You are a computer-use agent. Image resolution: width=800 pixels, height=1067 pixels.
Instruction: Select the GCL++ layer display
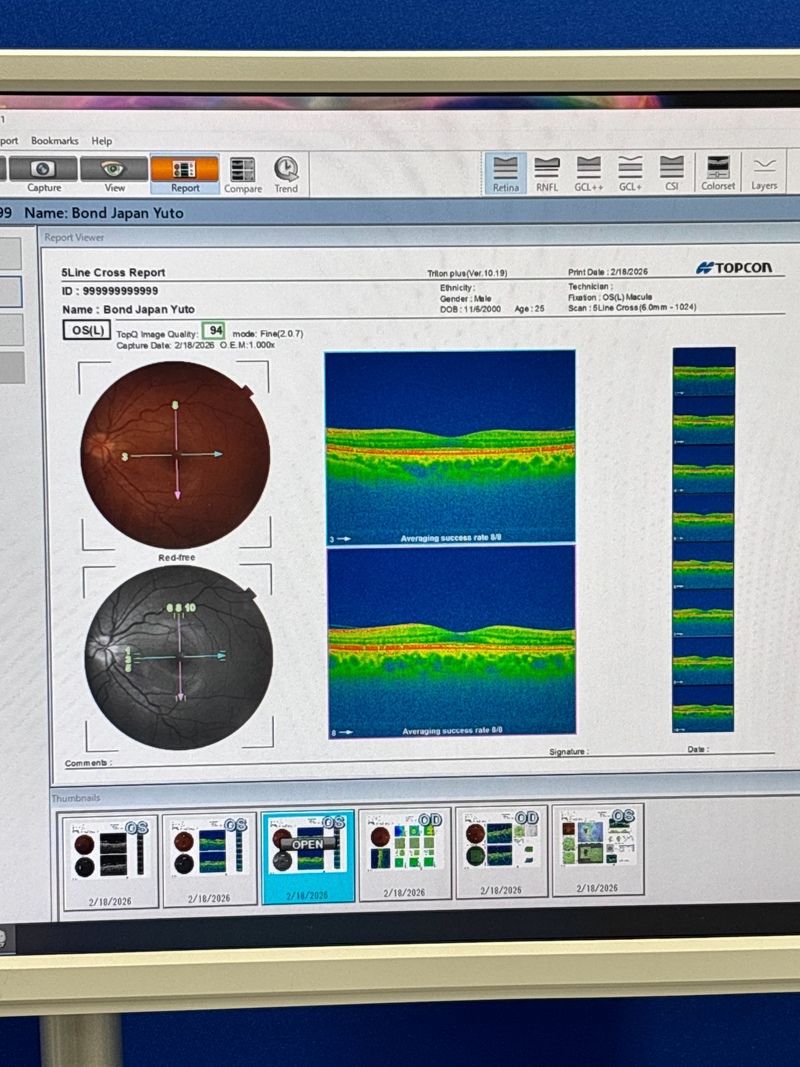(x=589, y=173)
